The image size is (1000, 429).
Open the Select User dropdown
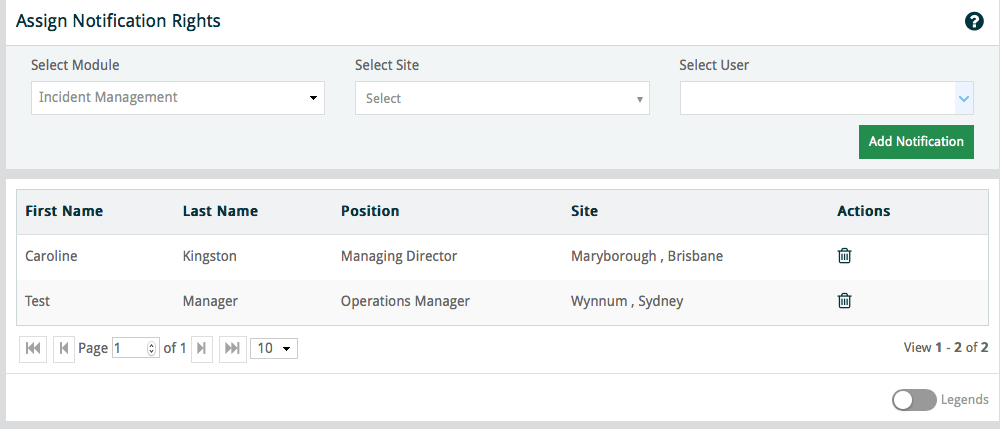[x=826, y=99]
